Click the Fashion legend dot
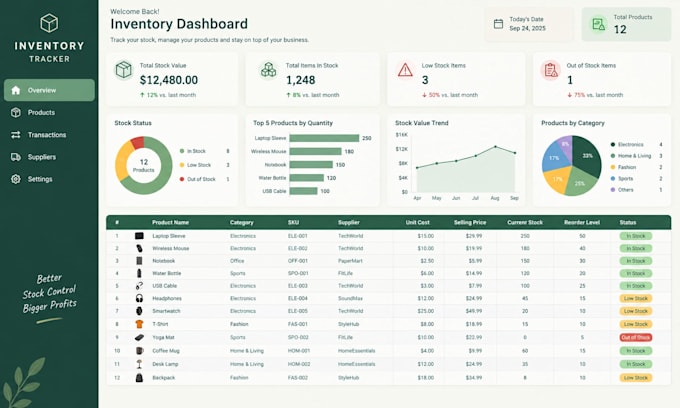Screen dimensions: 680x408 tap(613, 167)
